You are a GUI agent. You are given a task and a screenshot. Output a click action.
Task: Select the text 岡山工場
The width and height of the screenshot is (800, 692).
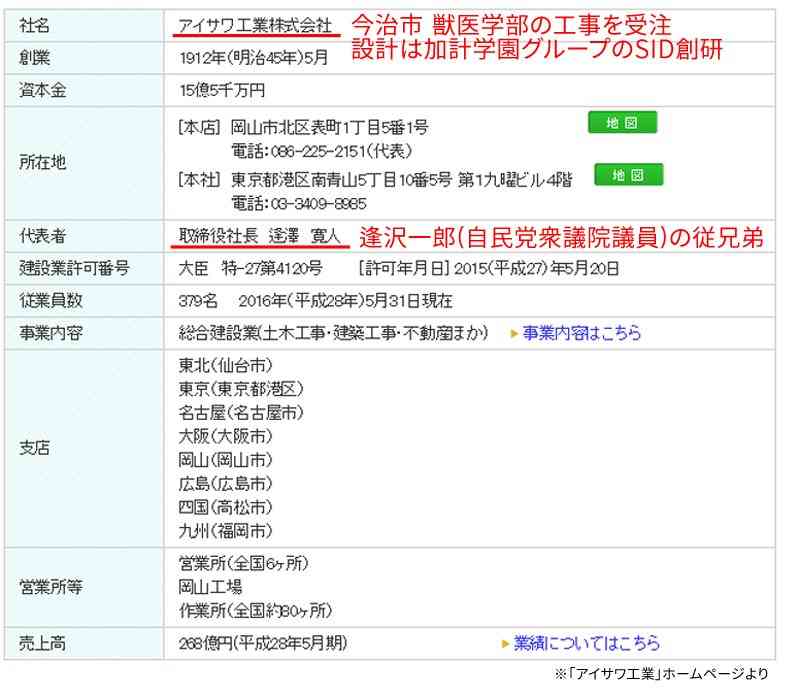[x=210, y=587]
